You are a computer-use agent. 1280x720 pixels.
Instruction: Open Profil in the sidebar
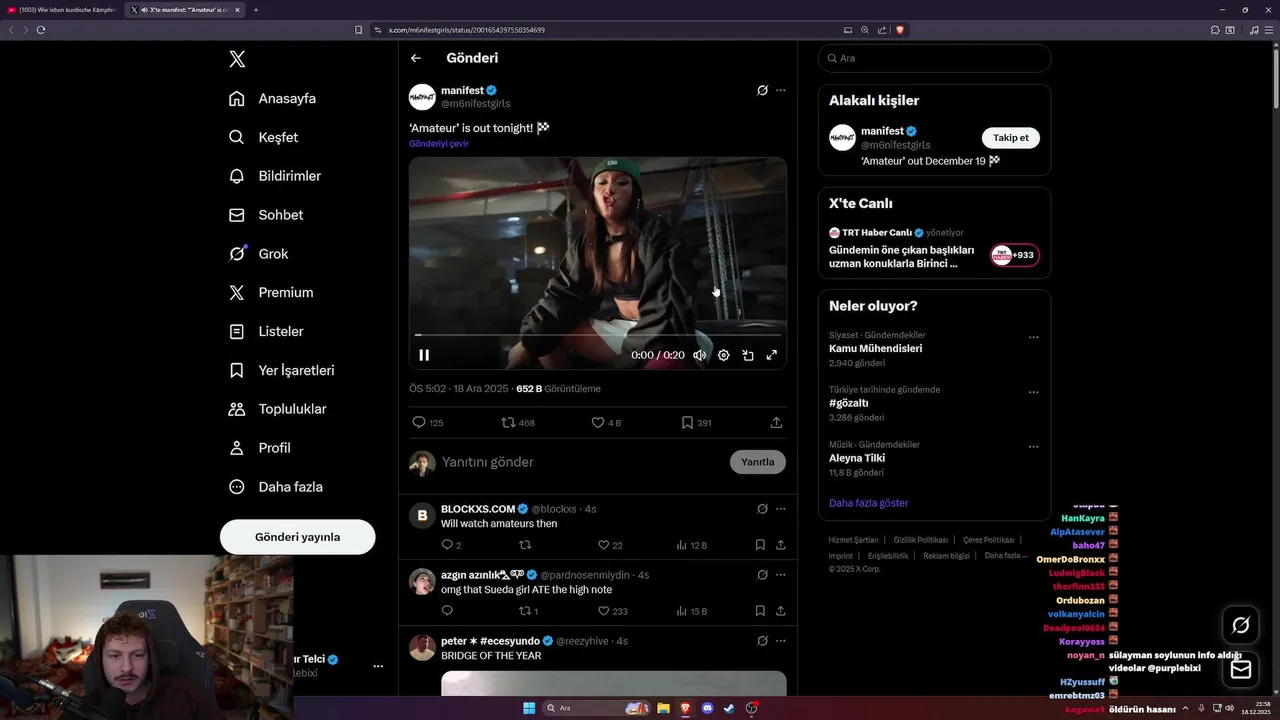(260, 448)
